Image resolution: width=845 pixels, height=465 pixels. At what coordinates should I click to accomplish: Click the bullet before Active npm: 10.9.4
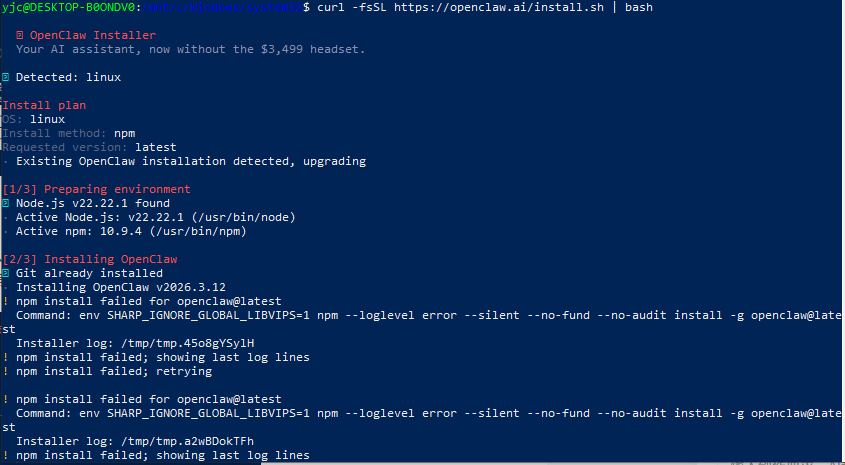(5, 232)
